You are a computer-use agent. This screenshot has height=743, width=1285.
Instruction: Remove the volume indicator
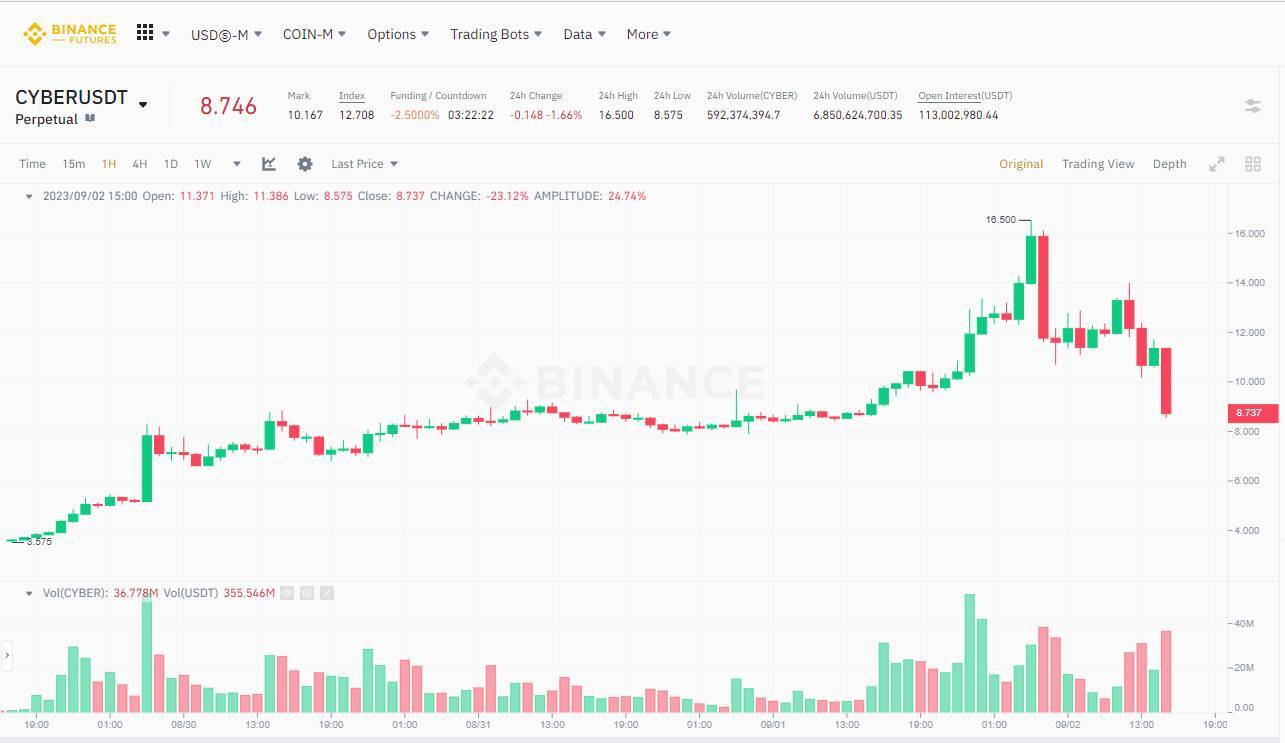pyautogui.click(x=327, y=593)
